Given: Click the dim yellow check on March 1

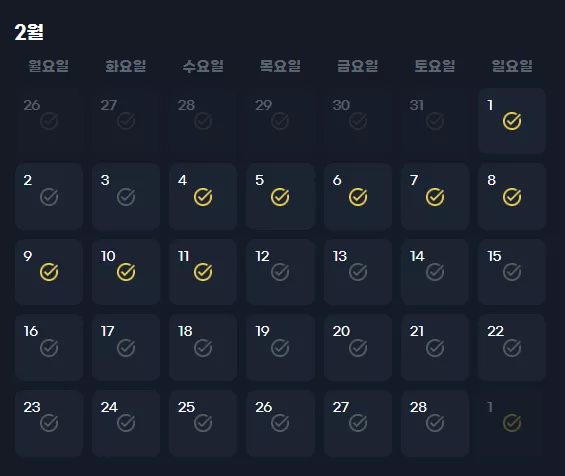Looking at the screenshot, I should [512, 423].
